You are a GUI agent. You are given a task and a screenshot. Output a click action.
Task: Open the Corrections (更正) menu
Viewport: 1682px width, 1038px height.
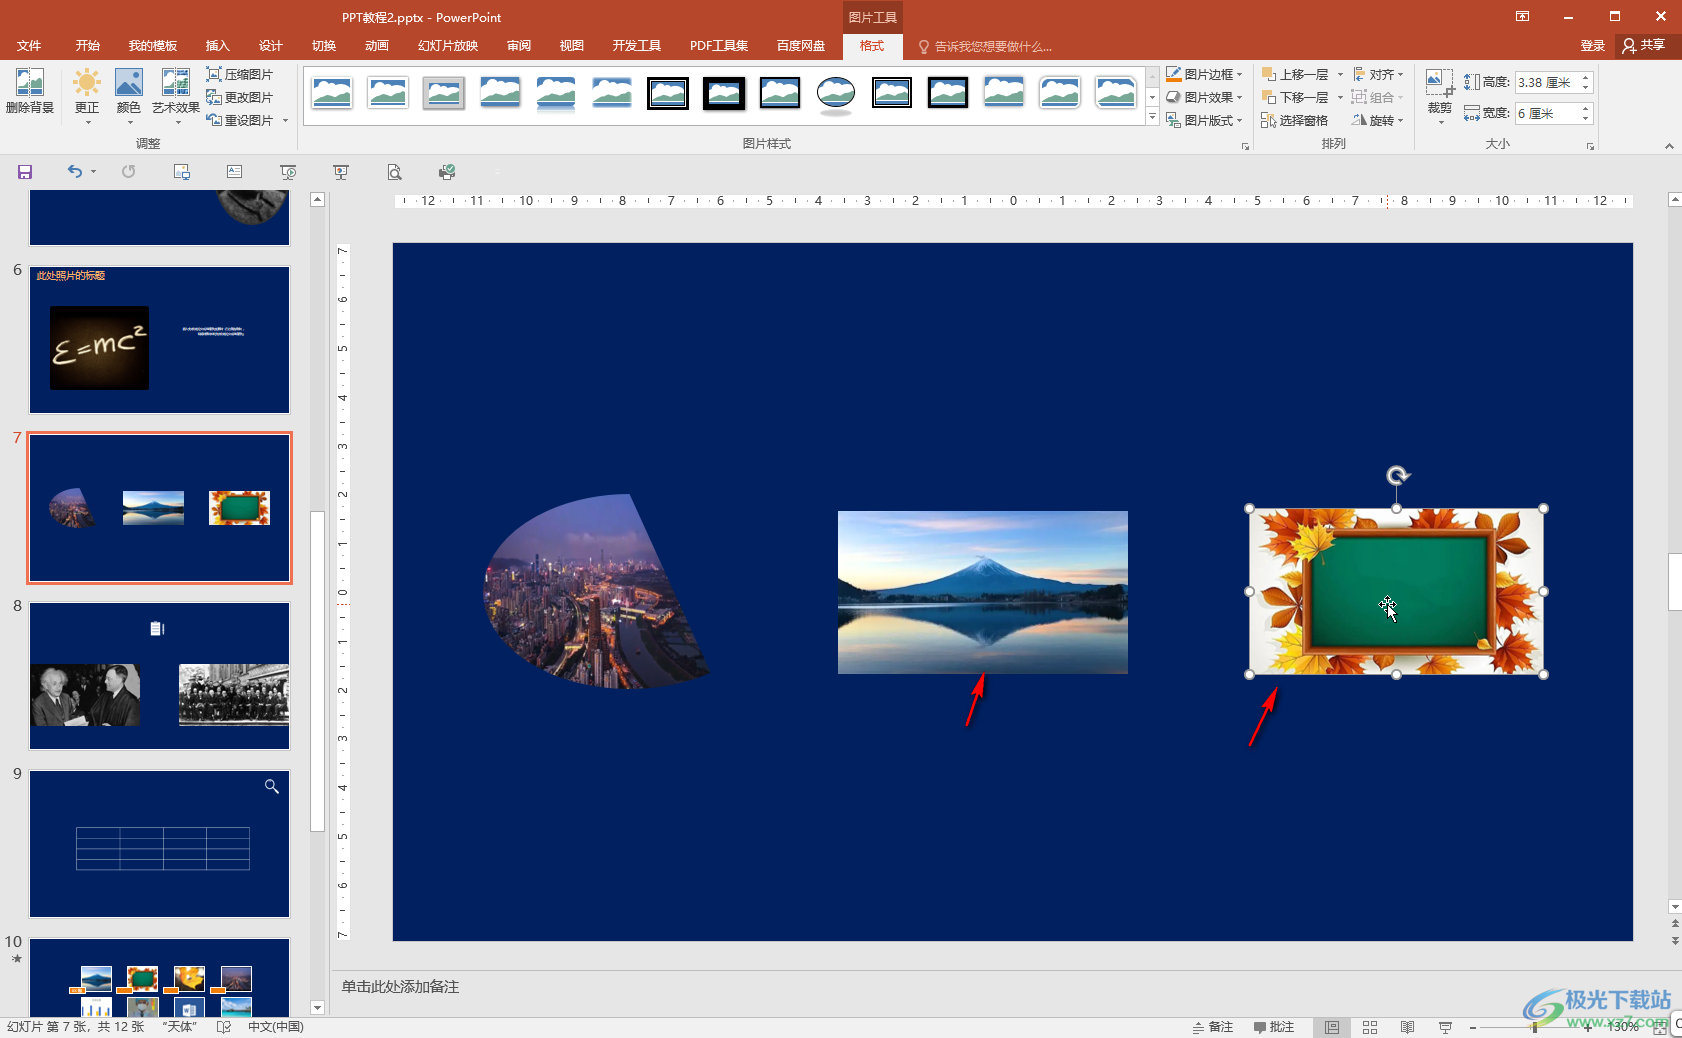[87, 96]
